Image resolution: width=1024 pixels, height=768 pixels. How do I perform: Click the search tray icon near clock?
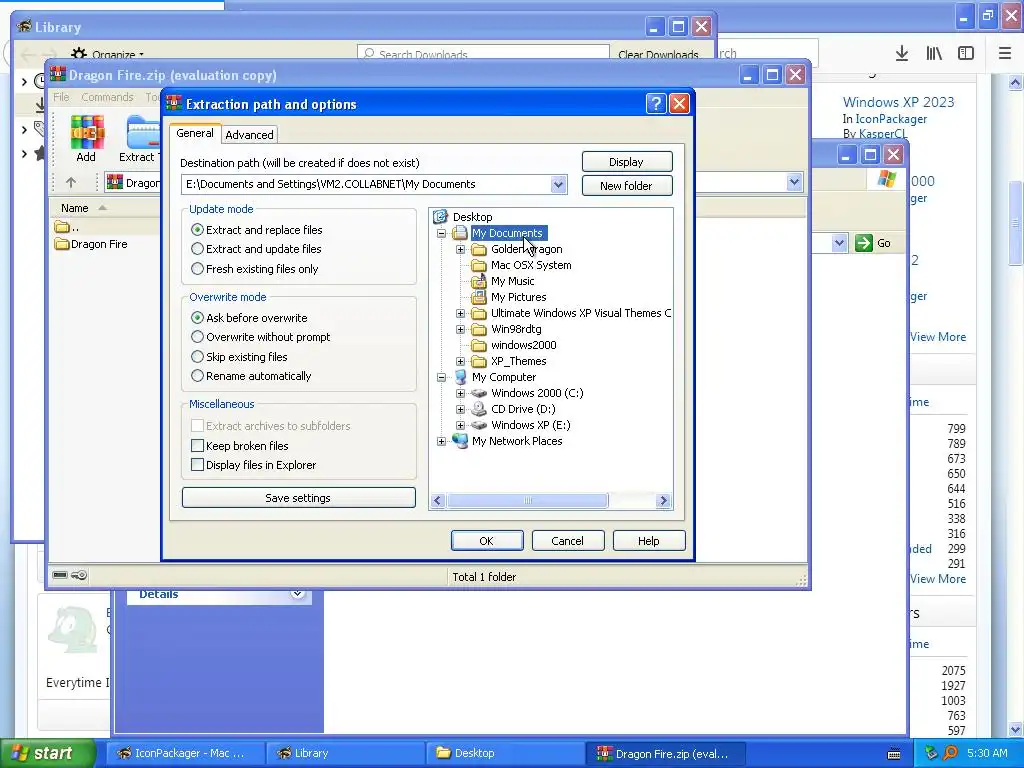pos(950,753)
